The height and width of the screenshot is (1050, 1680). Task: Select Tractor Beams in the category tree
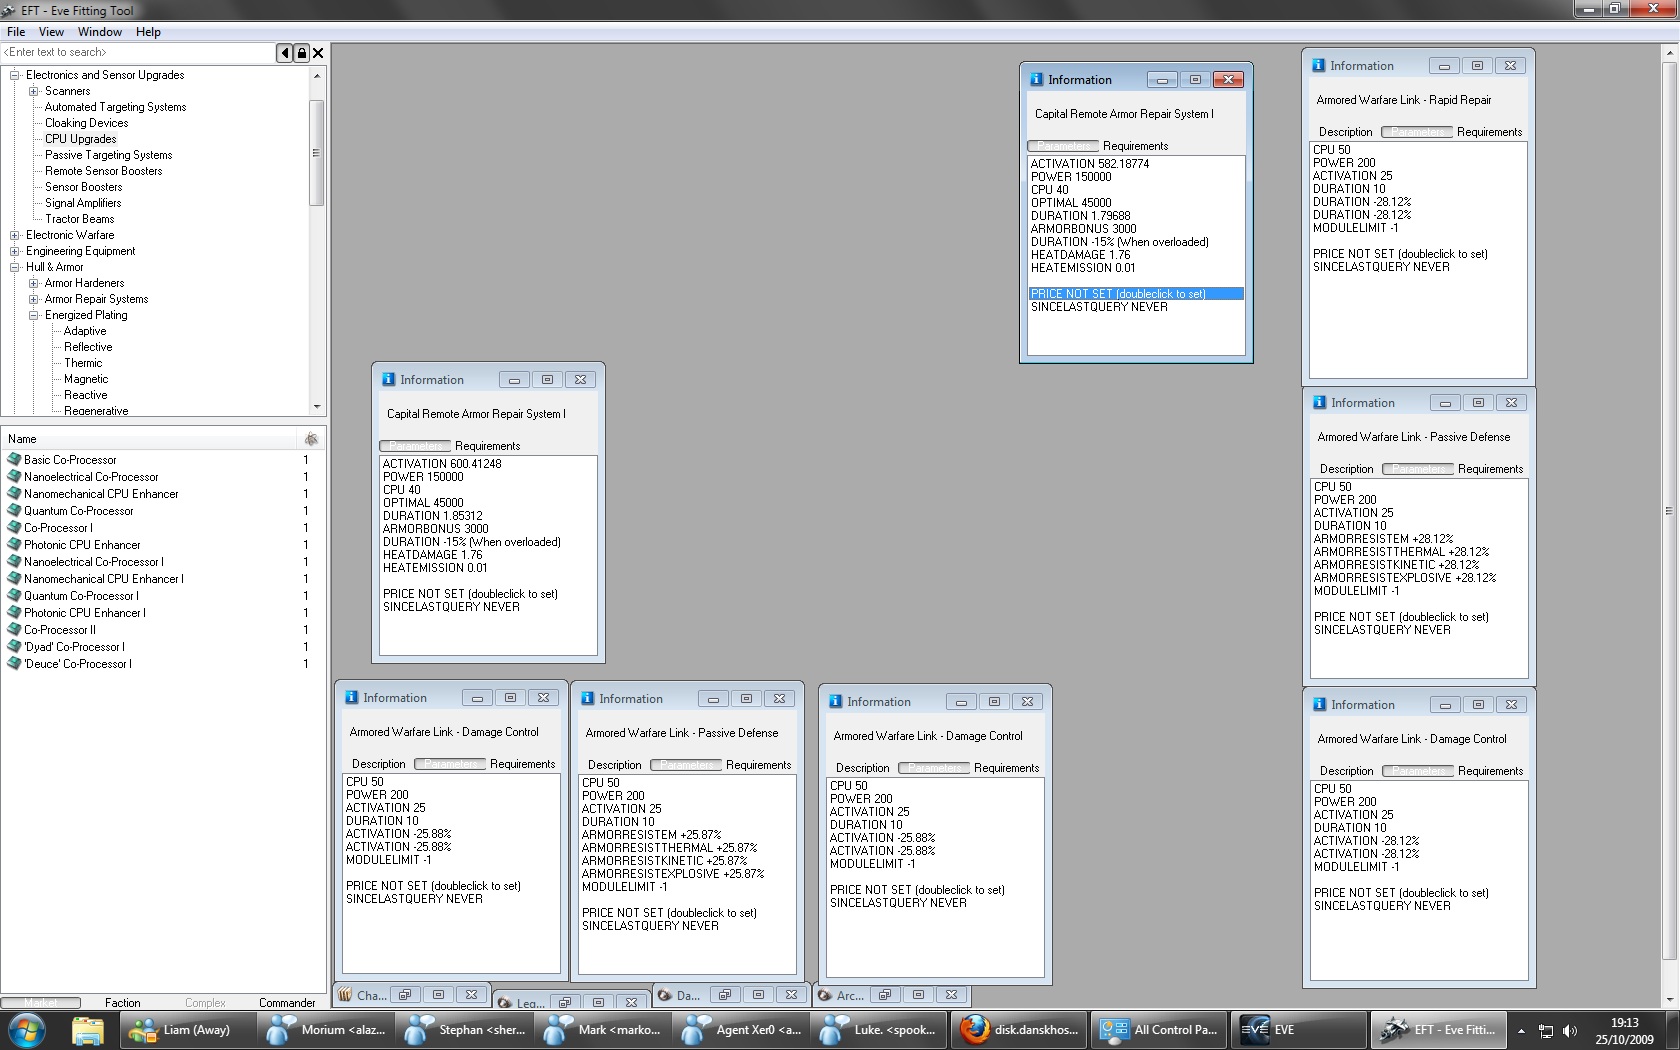pyautogui.click(x=80, y=219)
